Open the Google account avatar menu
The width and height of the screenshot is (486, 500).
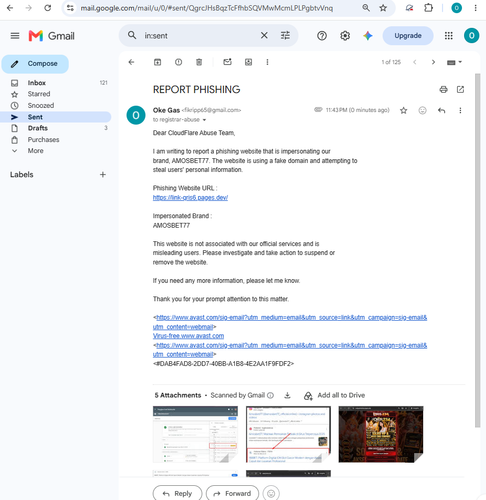click(471, 36)
